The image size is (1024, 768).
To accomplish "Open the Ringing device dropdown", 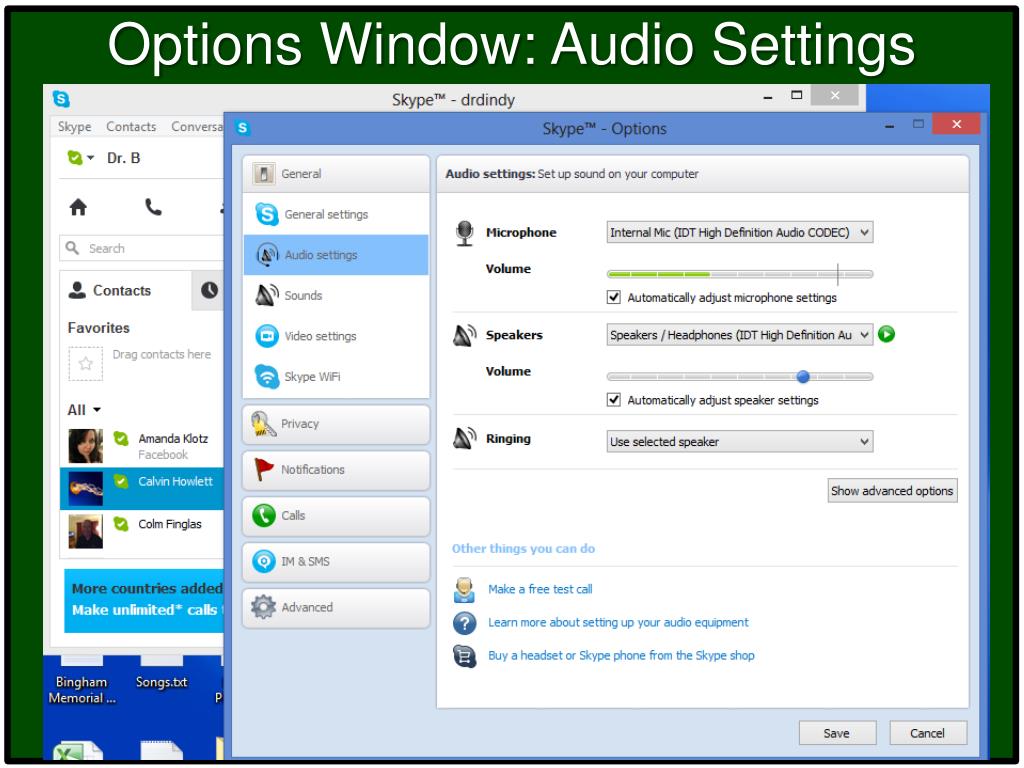I will [739, 441].
